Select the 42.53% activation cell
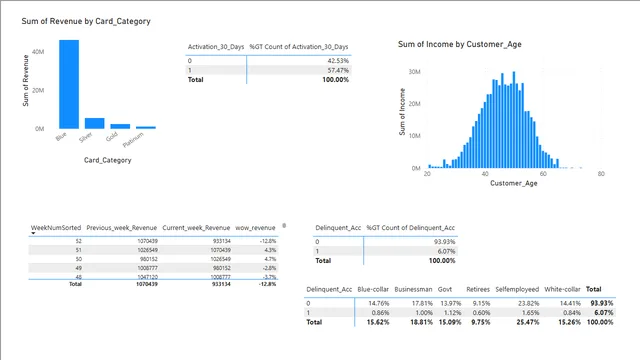 [338, 61]
